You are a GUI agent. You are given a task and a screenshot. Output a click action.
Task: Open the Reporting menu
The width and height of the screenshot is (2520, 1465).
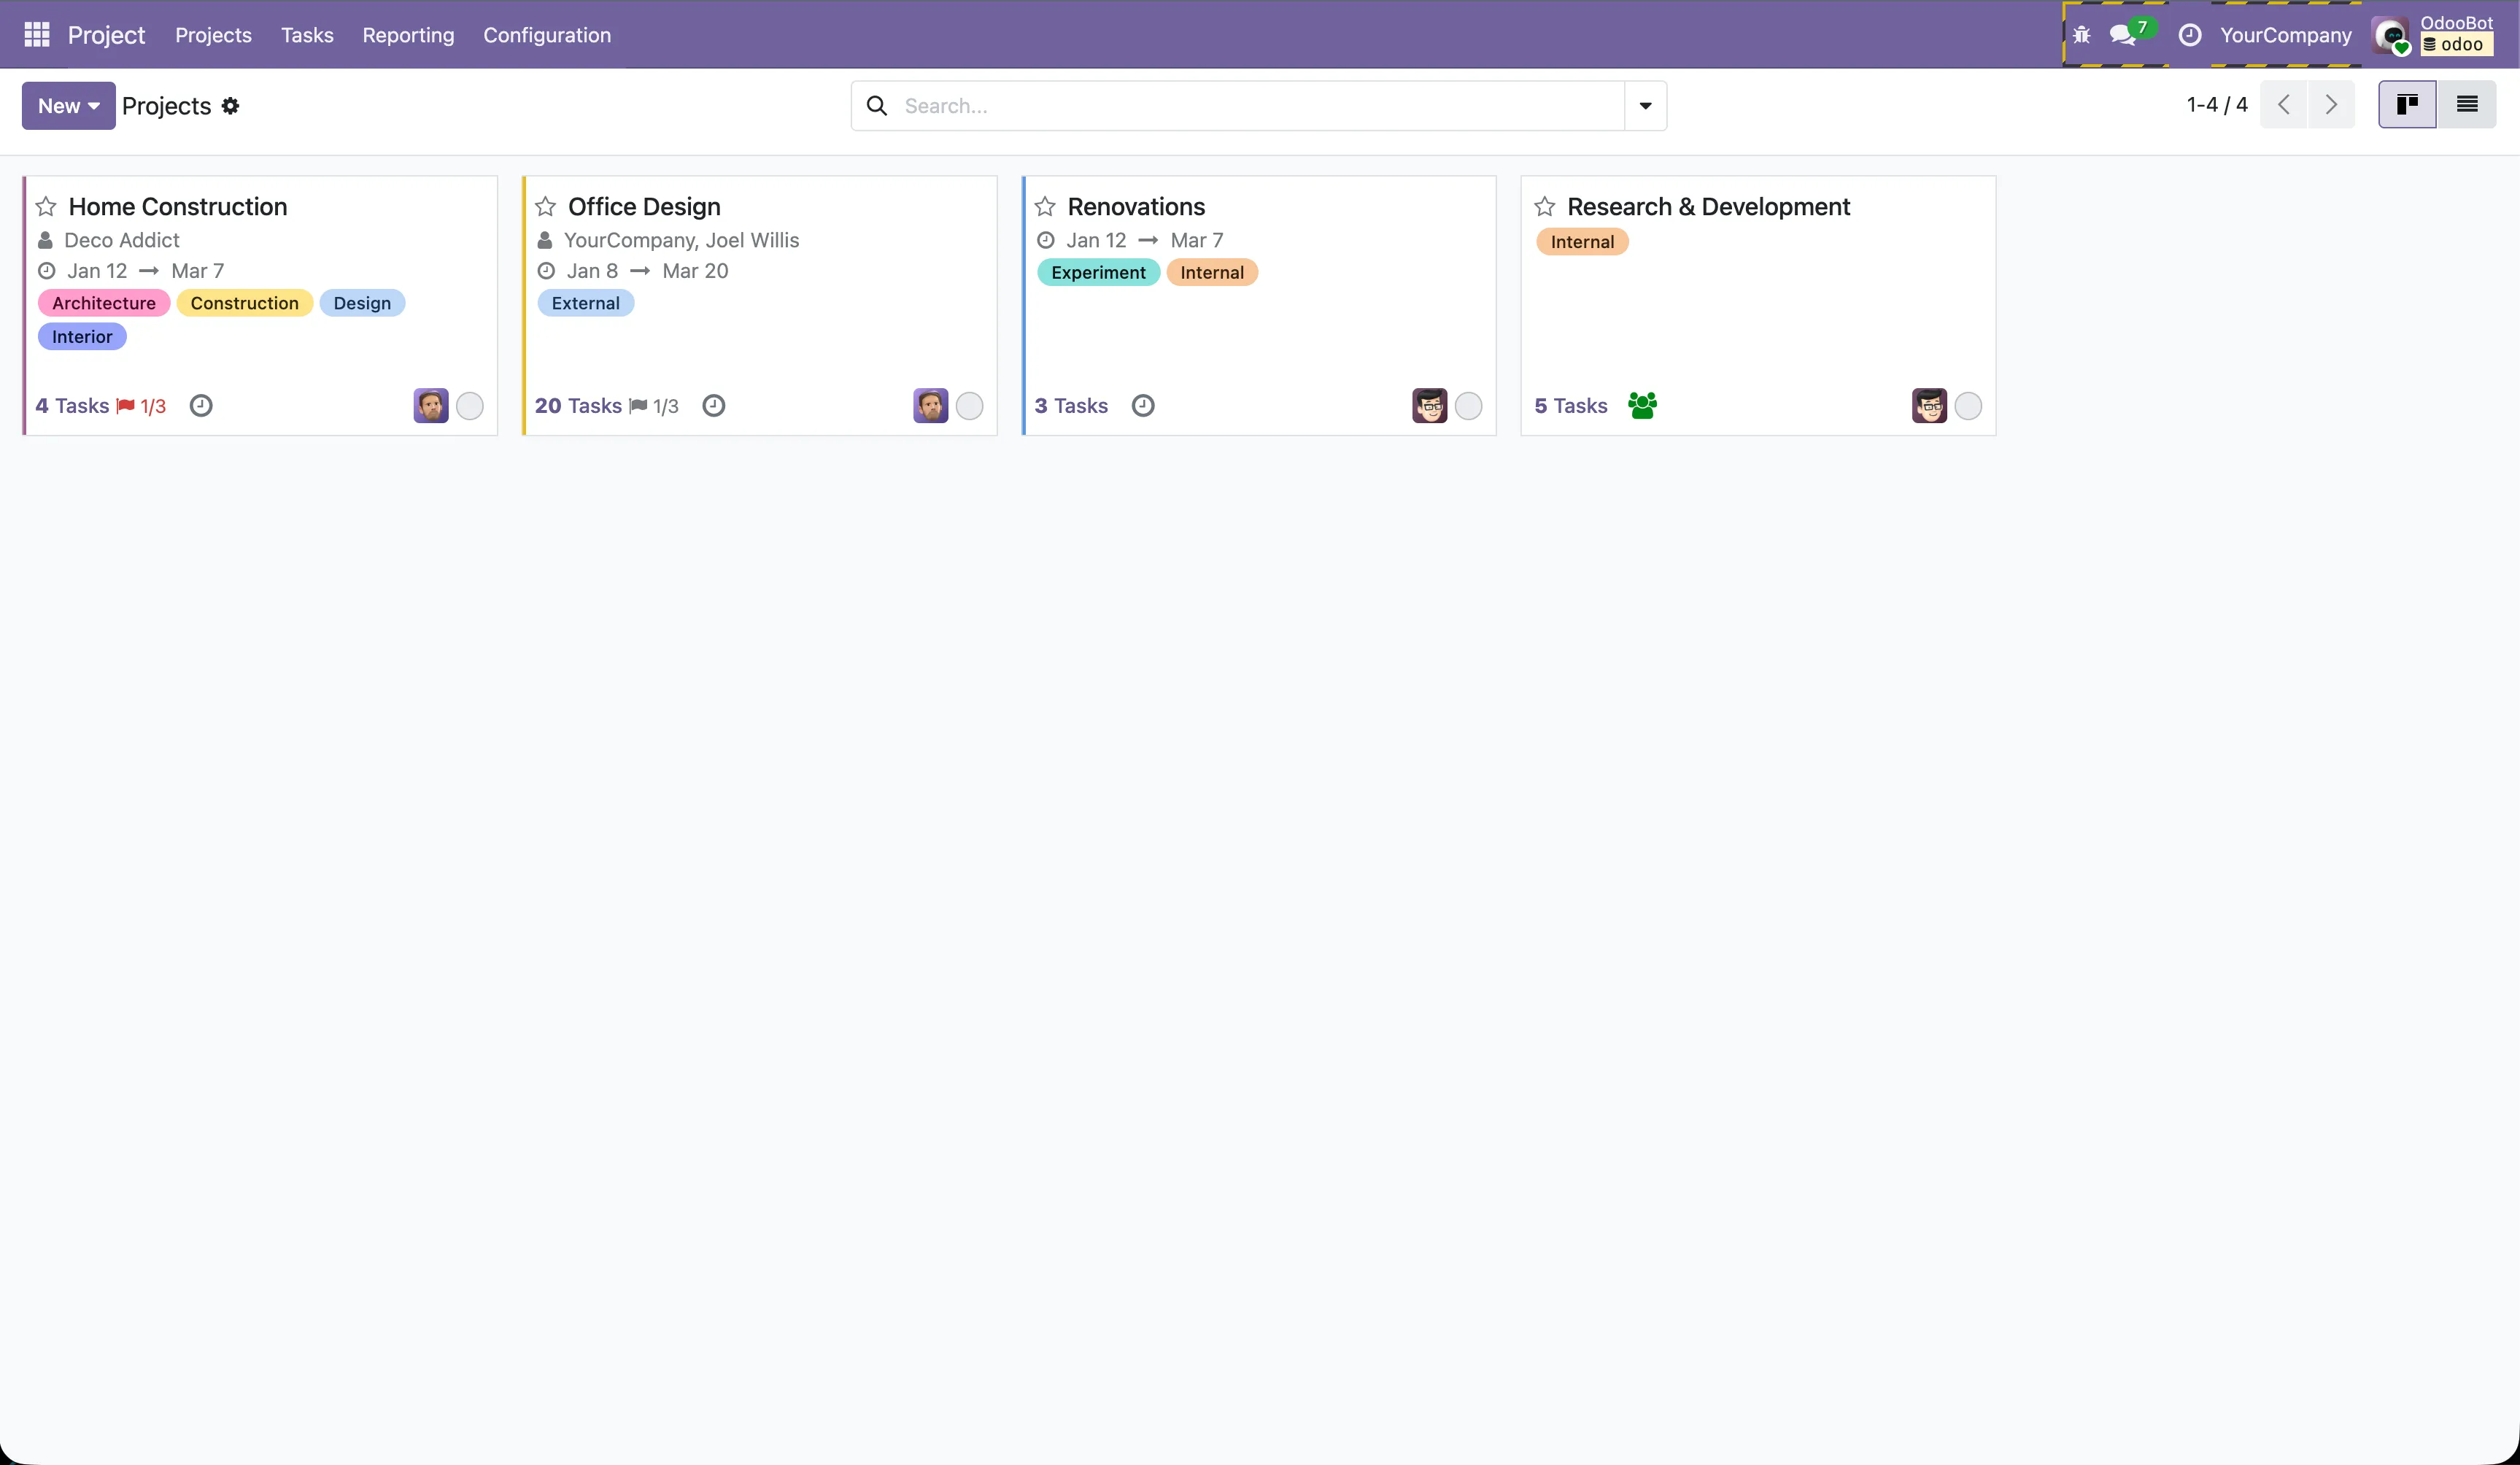coord(408,34)
